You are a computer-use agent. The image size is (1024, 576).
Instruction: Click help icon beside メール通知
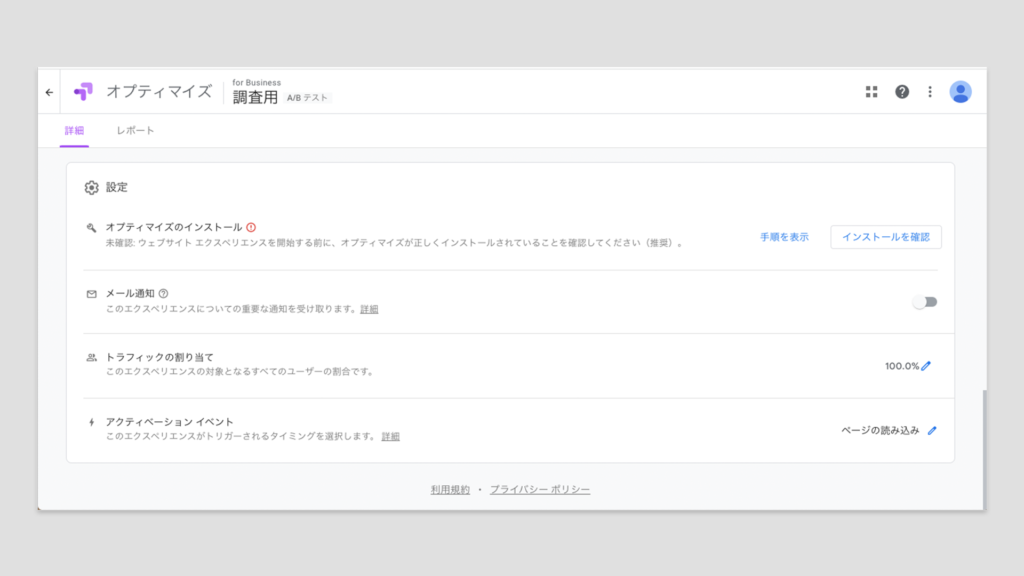163,293
